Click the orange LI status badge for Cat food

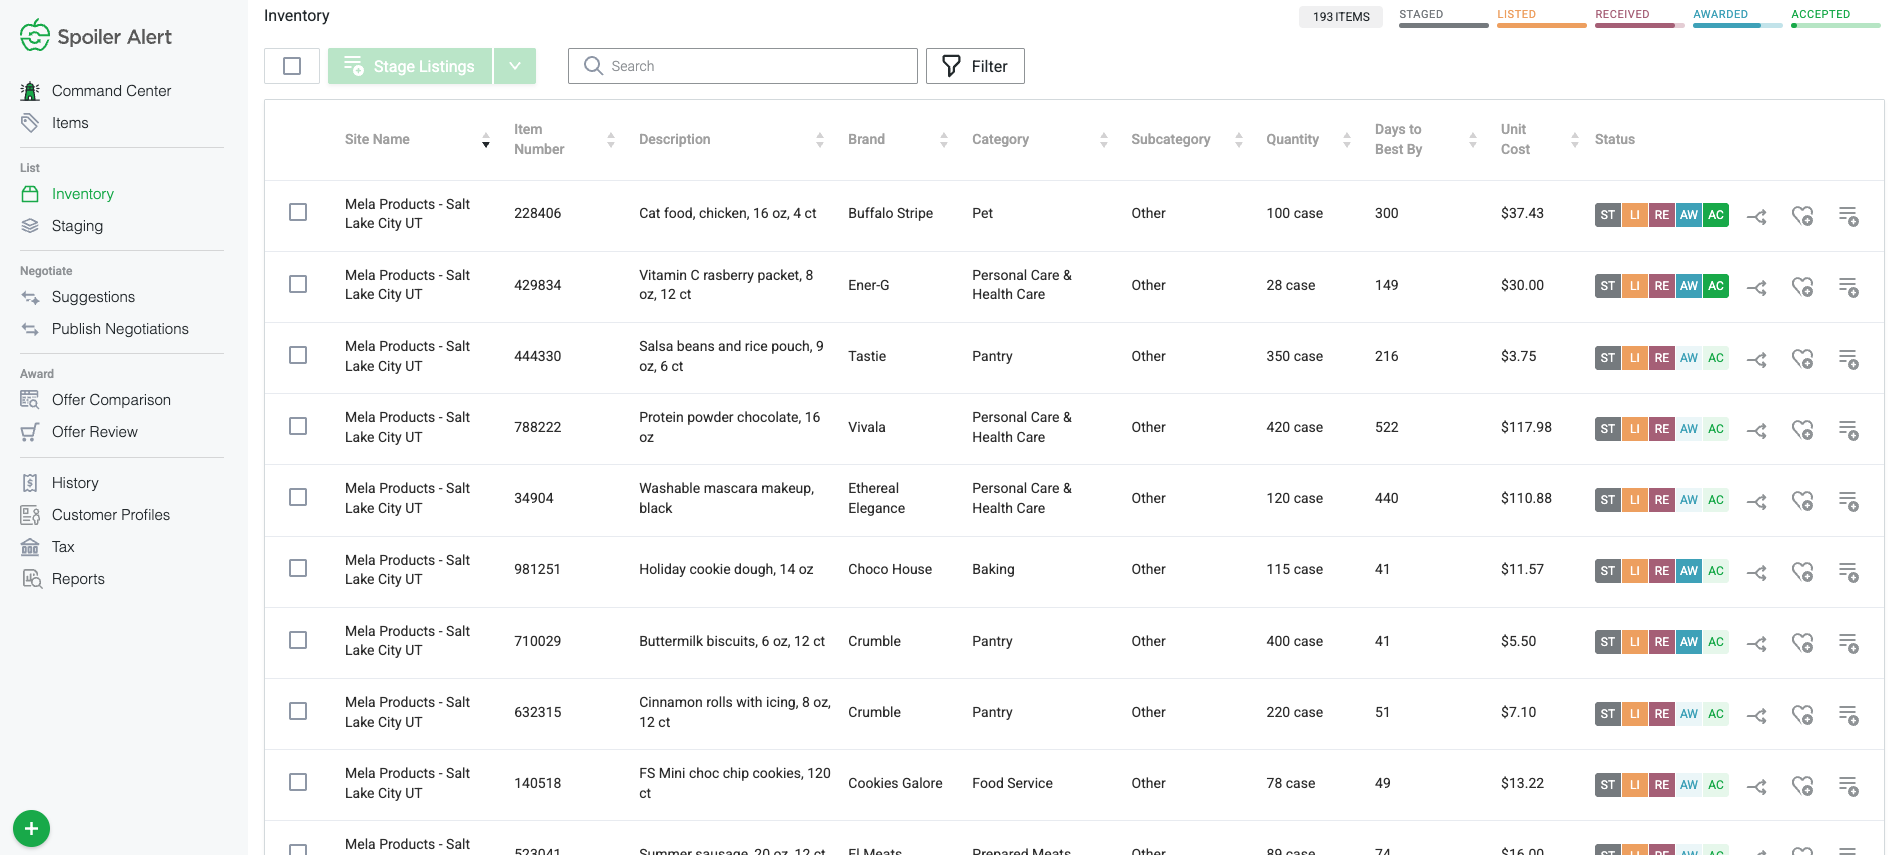[1634, 215]
